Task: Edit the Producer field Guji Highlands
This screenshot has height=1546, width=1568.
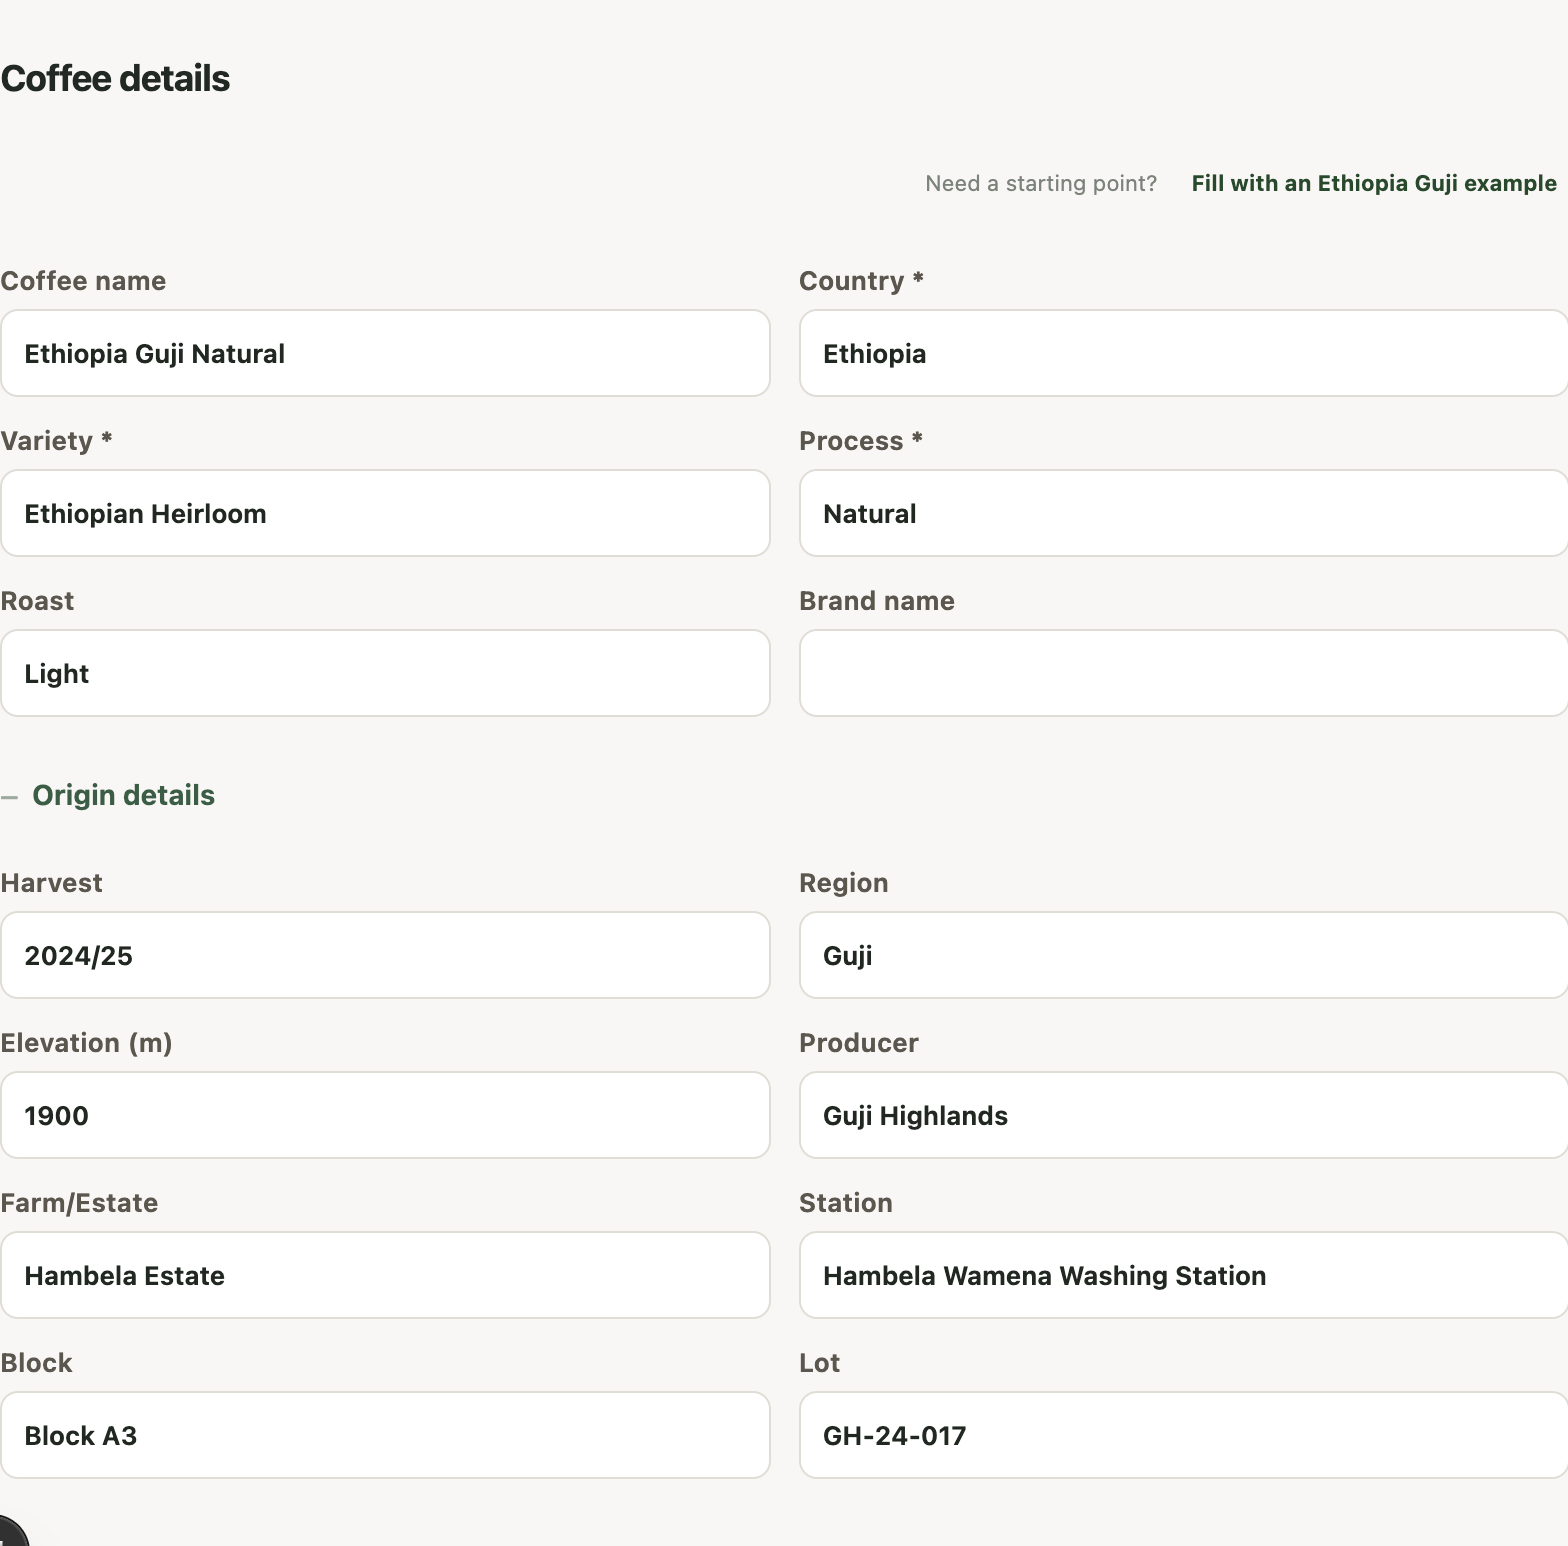Action: pos(1183,1115)
